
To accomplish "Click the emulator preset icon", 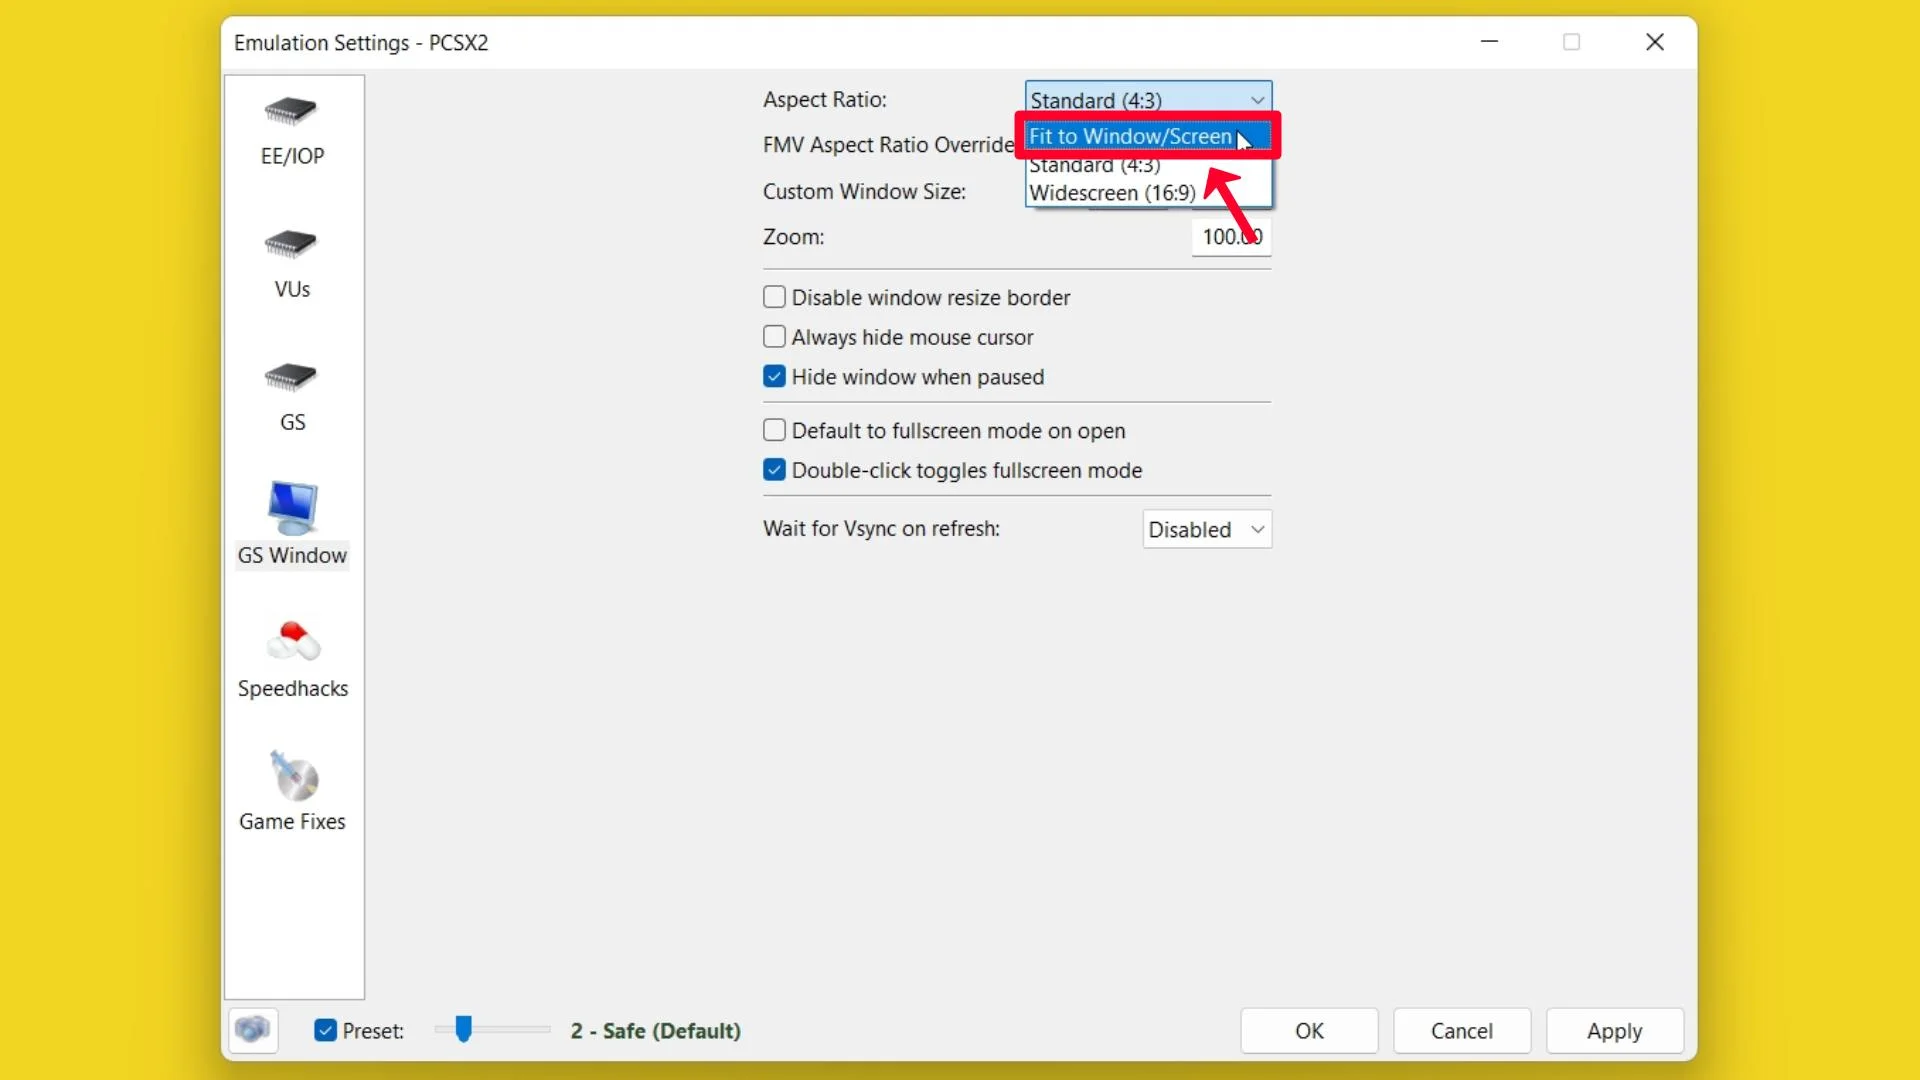I will pyautogui.click(x=252, y=1030).
